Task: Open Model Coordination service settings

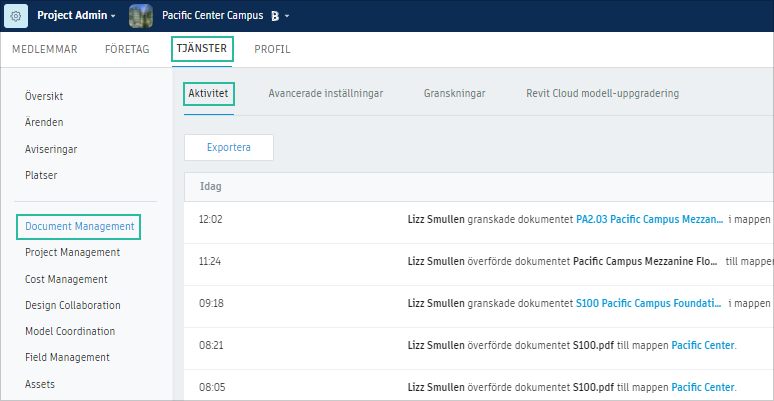Action: click(x=70, y=331)
